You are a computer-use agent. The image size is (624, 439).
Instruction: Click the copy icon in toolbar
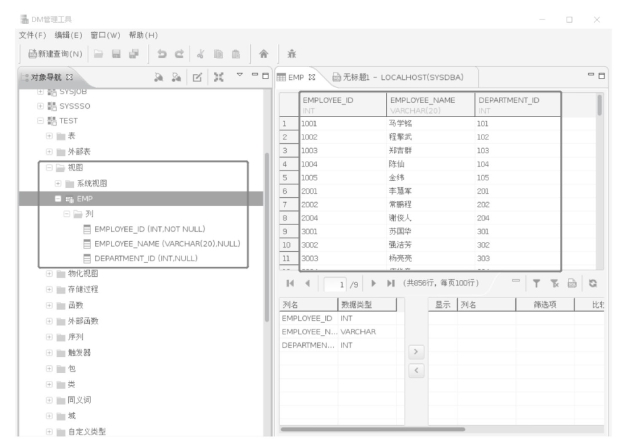pos(218,54)
